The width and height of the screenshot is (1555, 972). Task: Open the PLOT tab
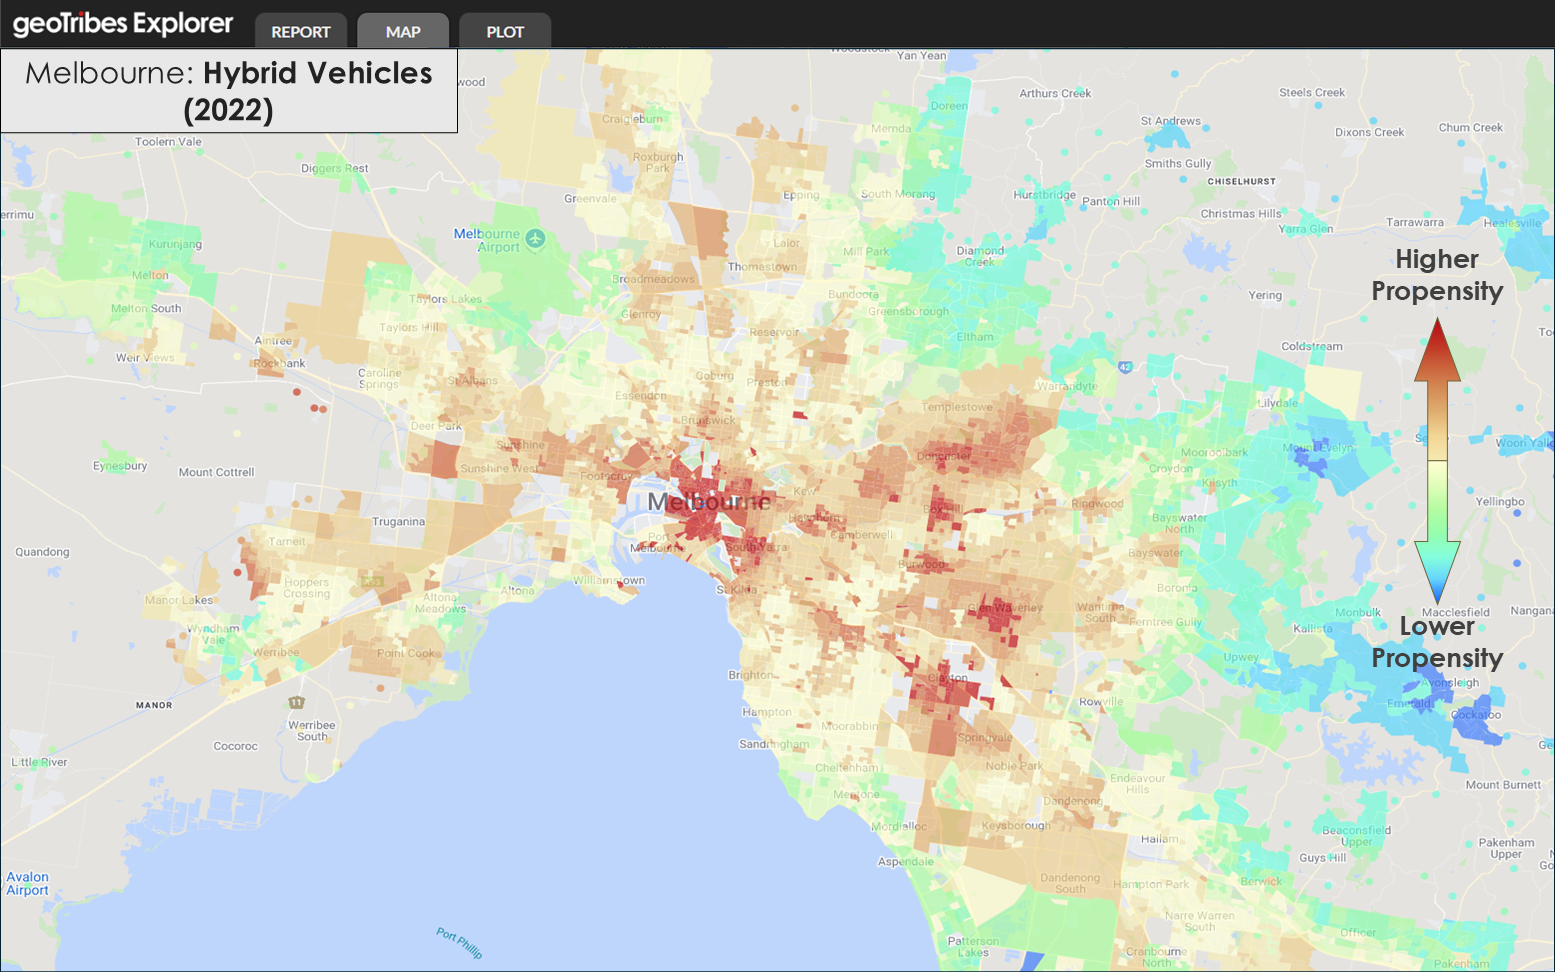click(x=505, y=32)
